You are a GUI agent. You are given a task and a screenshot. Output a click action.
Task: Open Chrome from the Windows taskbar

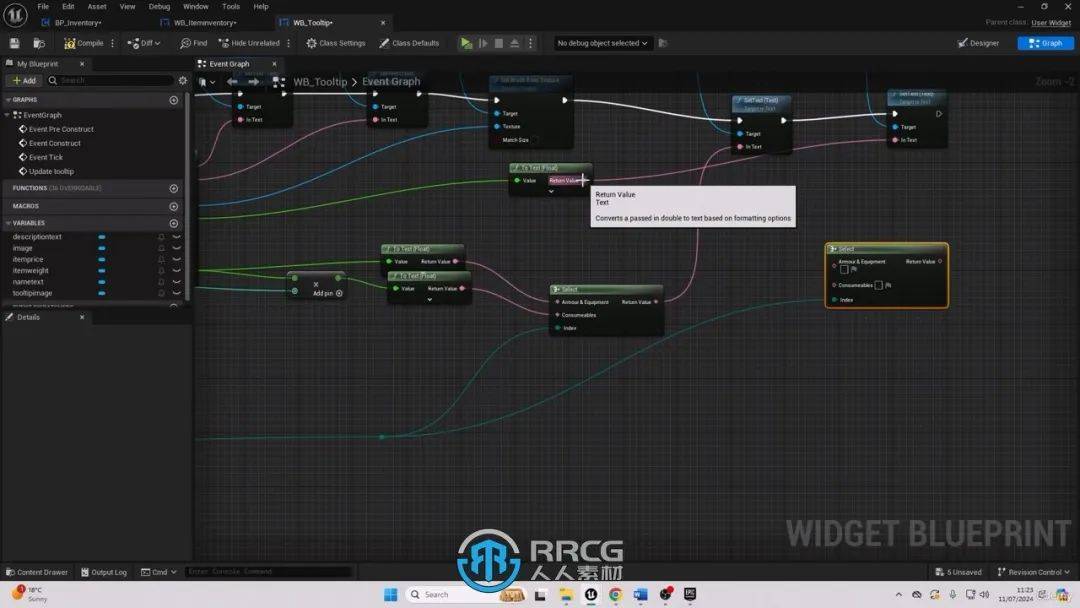point(615,594)
